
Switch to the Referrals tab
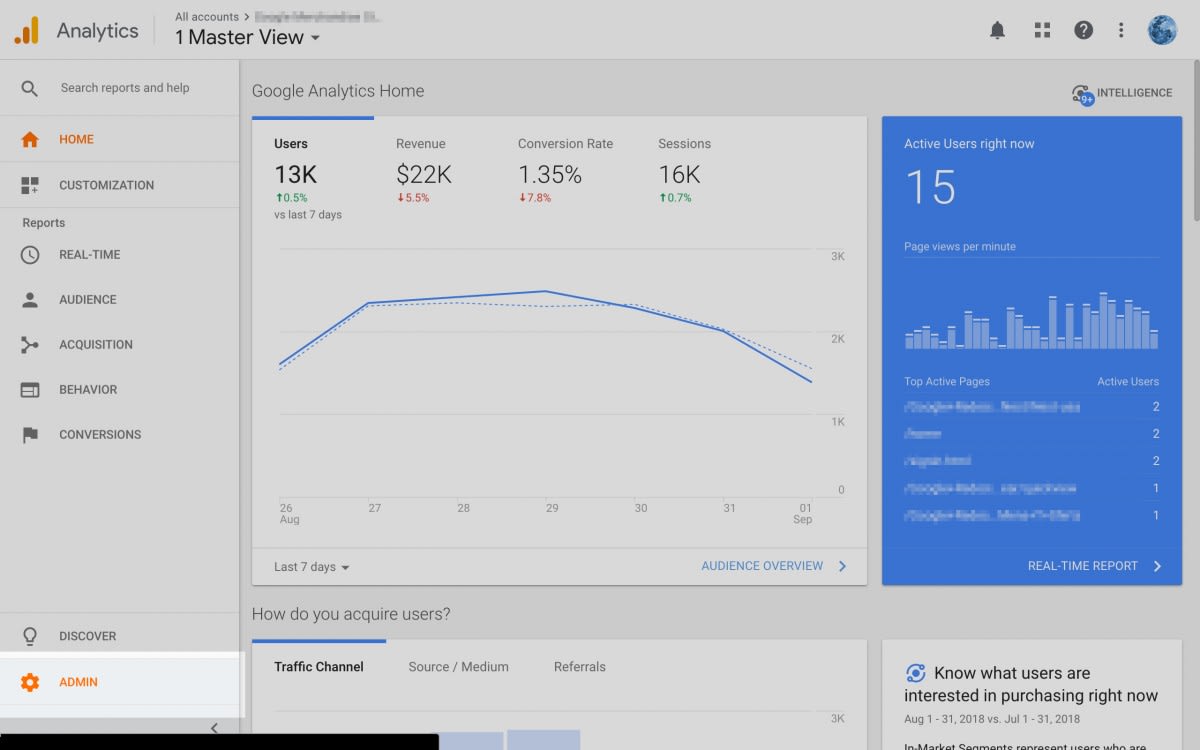(x=580, y=667)
